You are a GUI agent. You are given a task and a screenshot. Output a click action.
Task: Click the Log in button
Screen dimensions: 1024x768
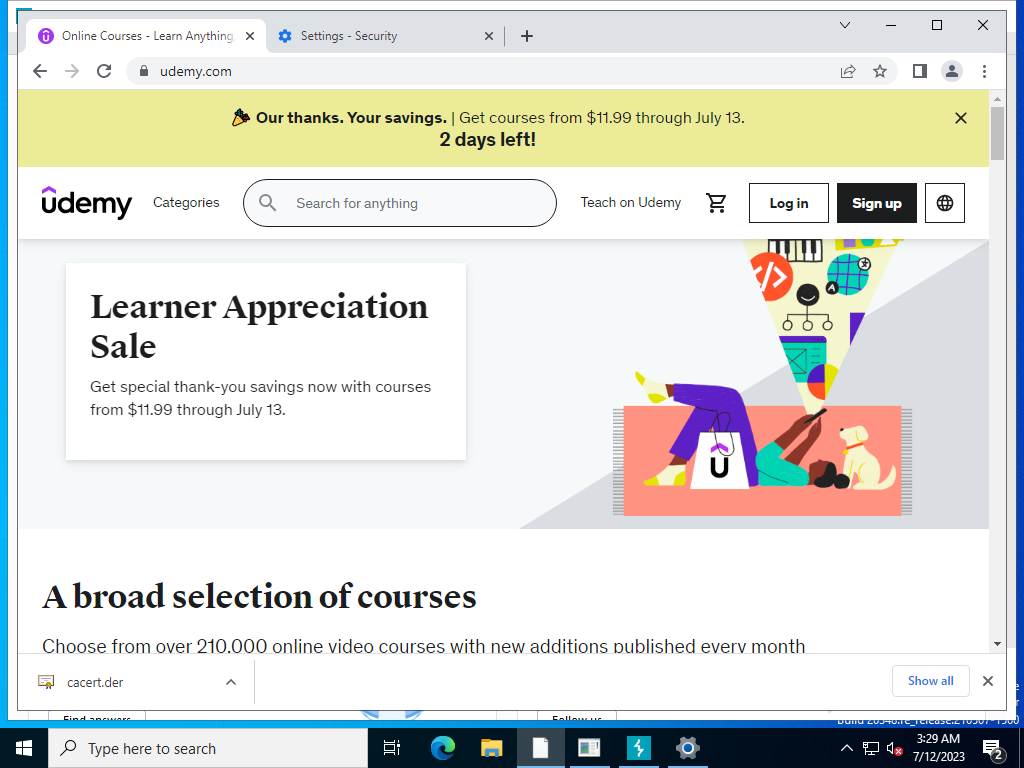789,203
